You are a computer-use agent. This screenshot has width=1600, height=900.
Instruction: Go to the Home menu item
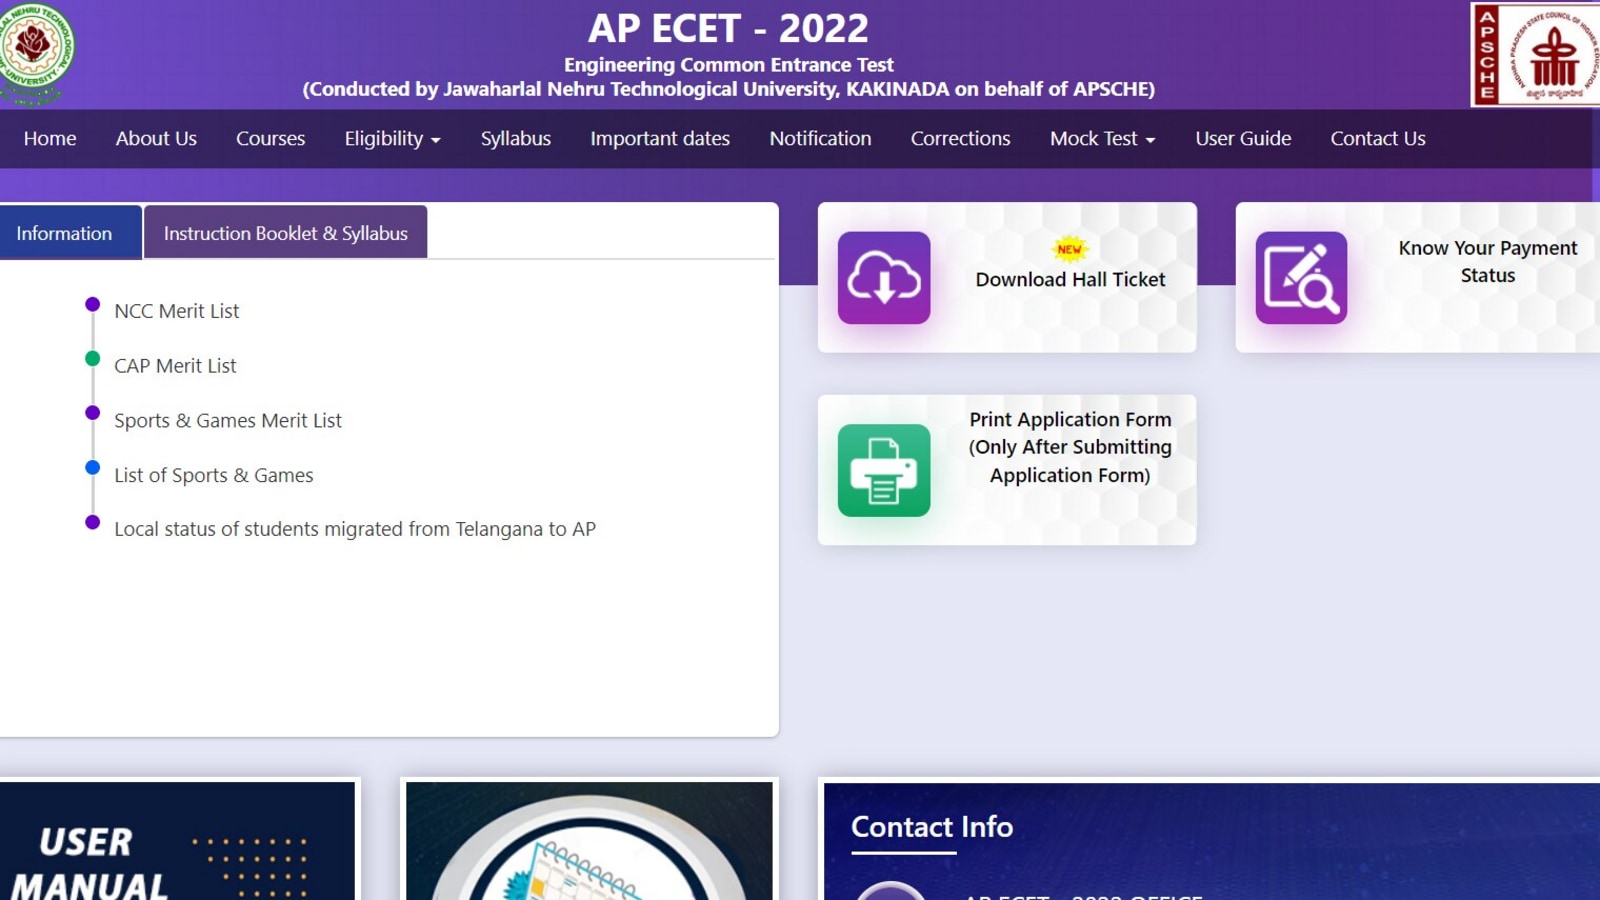tap(50, 139)
